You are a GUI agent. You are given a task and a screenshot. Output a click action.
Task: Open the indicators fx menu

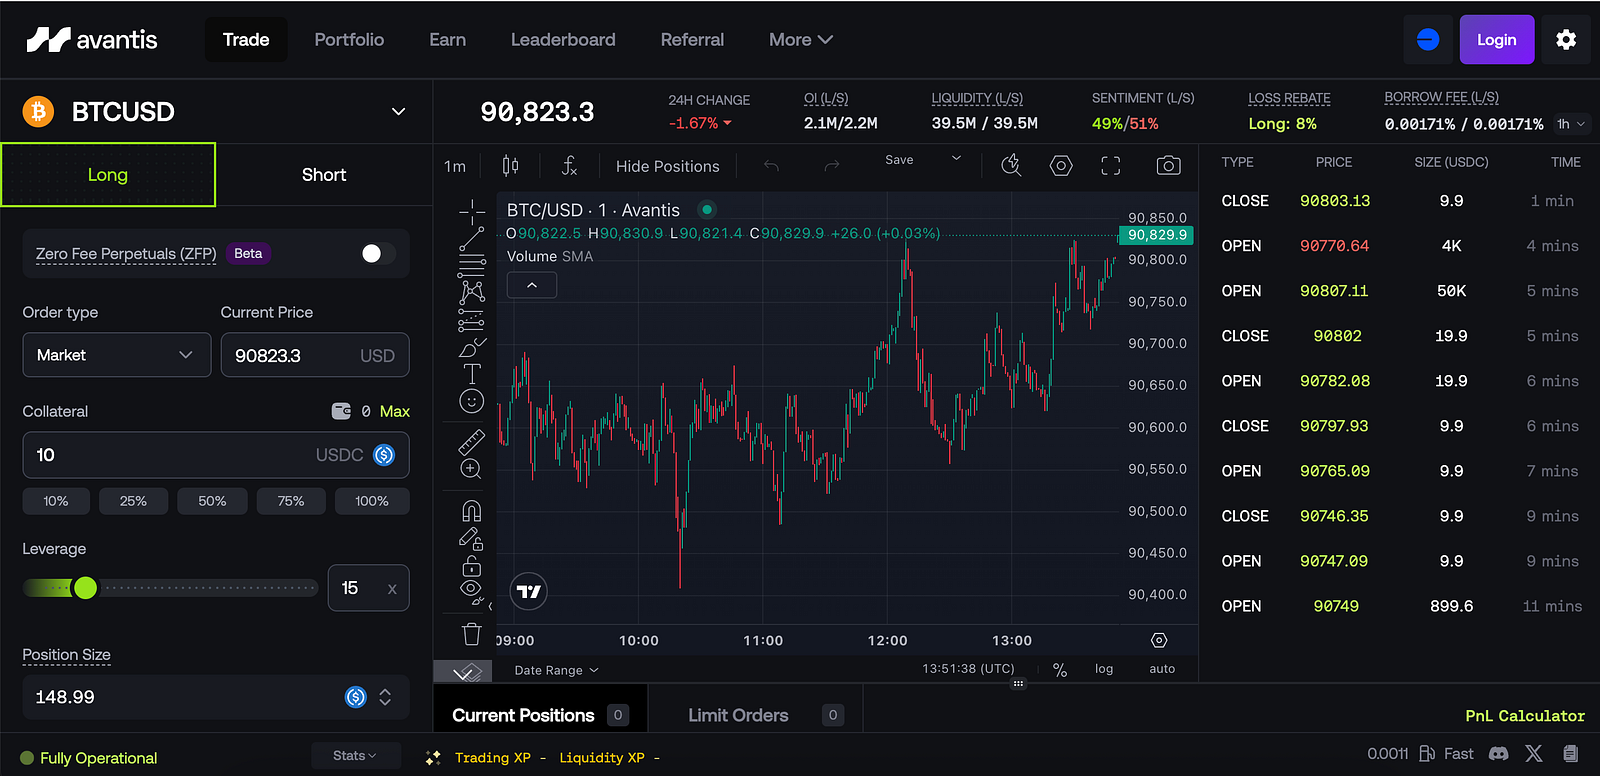pos(569,166)
